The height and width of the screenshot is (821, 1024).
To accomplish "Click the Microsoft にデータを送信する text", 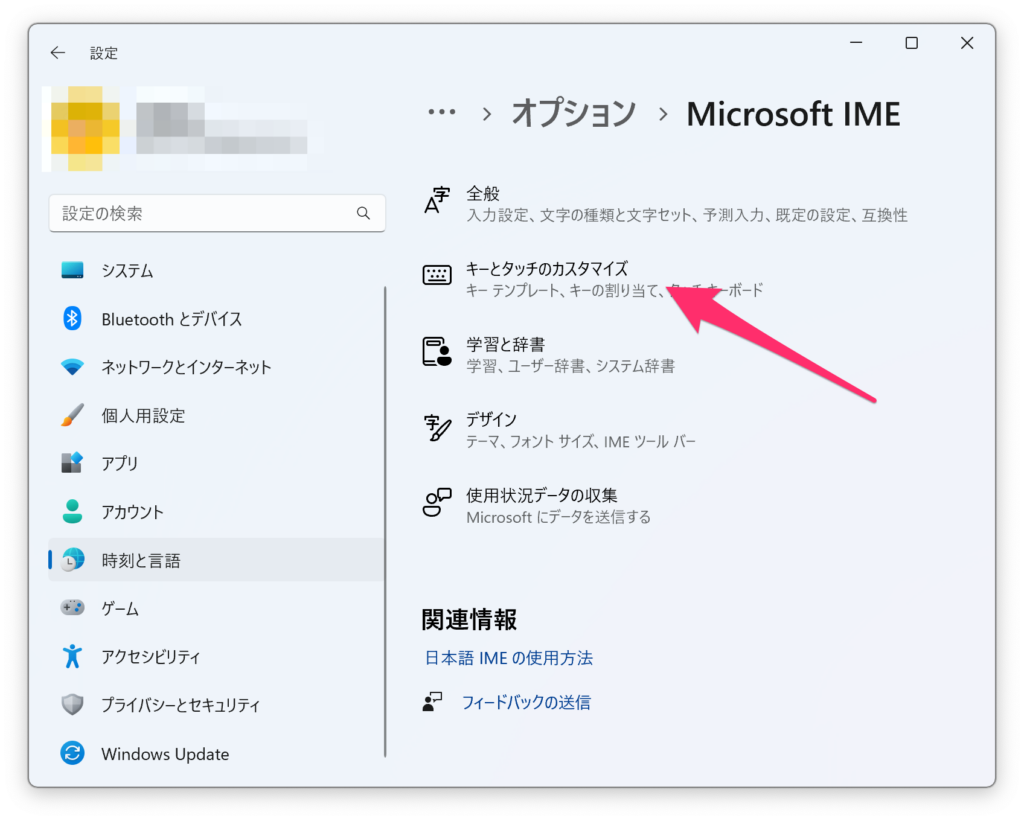I will (558, 517).
